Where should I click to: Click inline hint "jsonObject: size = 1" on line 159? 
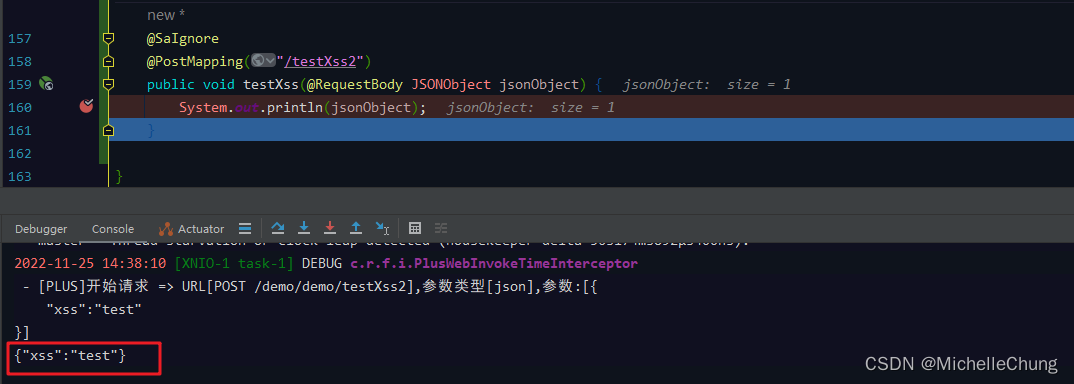[x=707, y=85]
